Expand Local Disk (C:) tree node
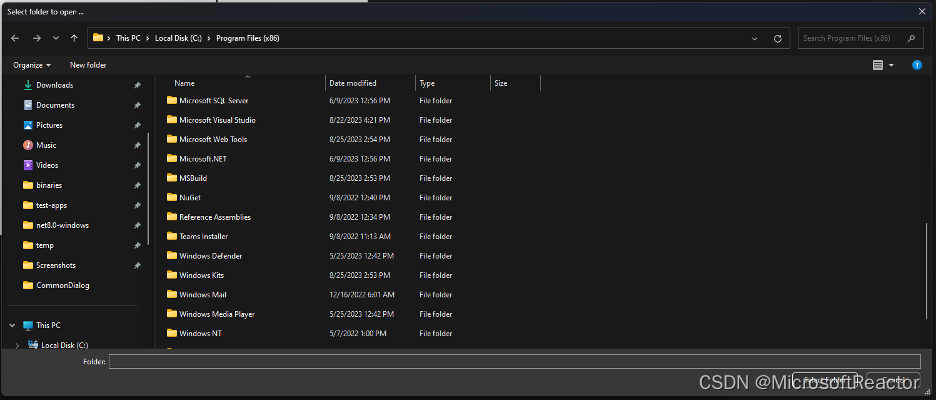936x400 pixels. coord(17,345)
